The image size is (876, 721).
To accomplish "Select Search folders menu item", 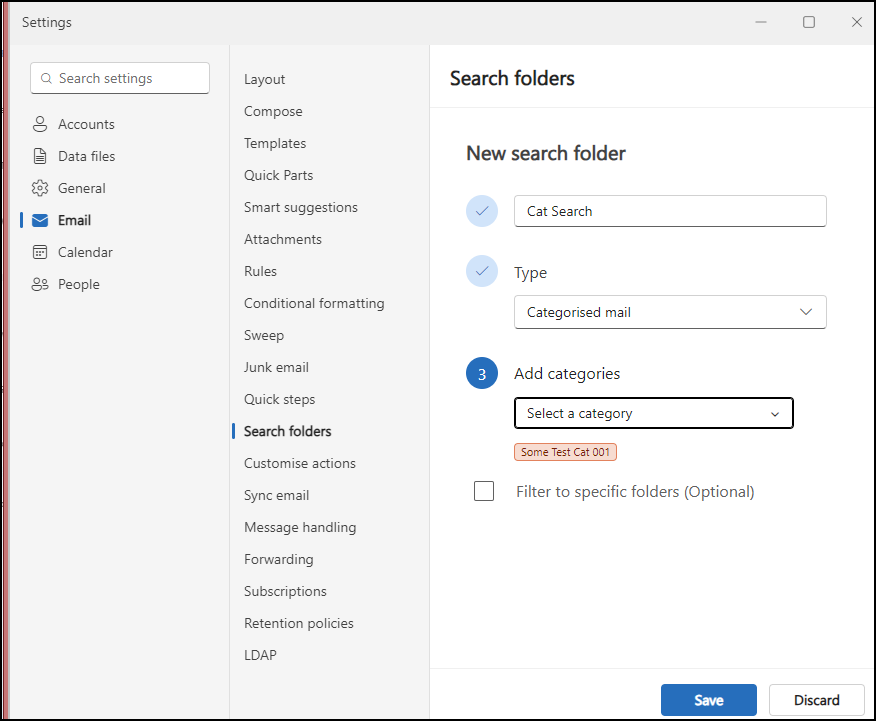I will 288,431.
